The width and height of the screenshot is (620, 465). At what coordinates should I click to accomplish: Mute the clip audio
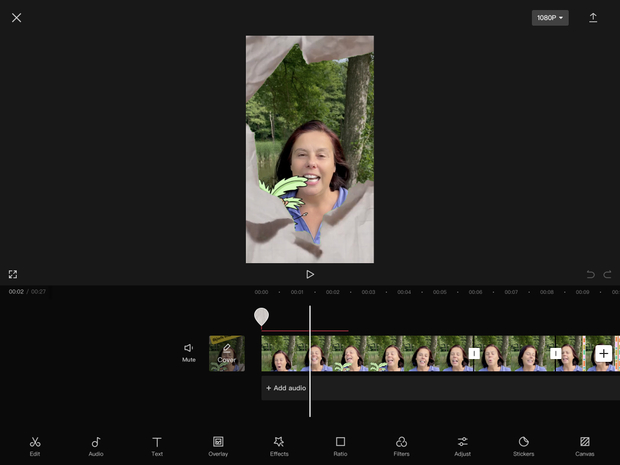click(189, 352)
